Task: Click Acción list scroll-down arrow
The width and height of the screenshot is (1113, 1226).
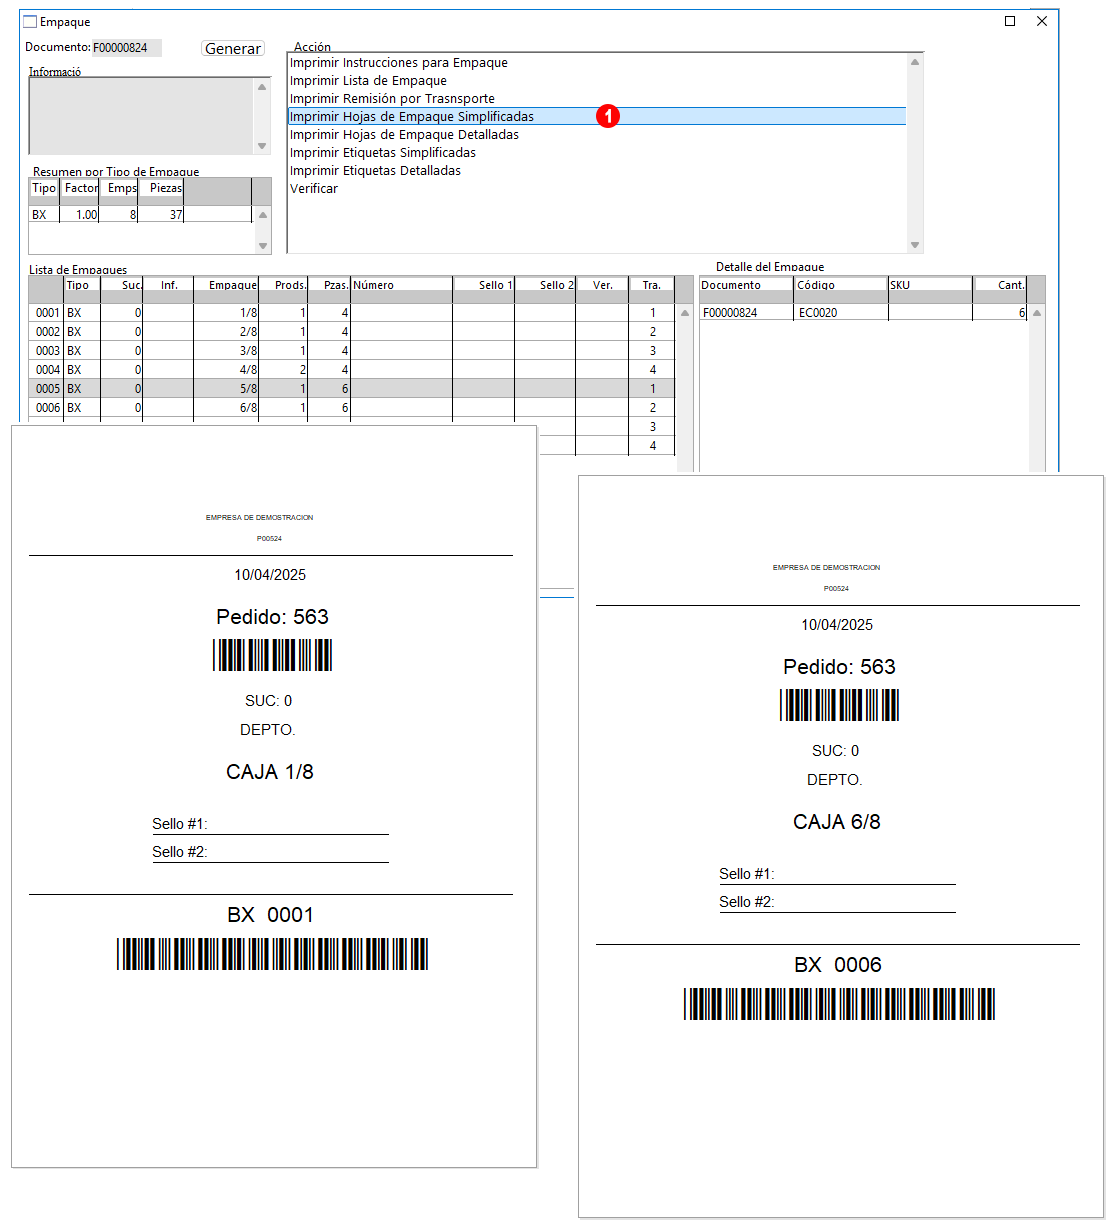Action: click(x=915, y=245)
